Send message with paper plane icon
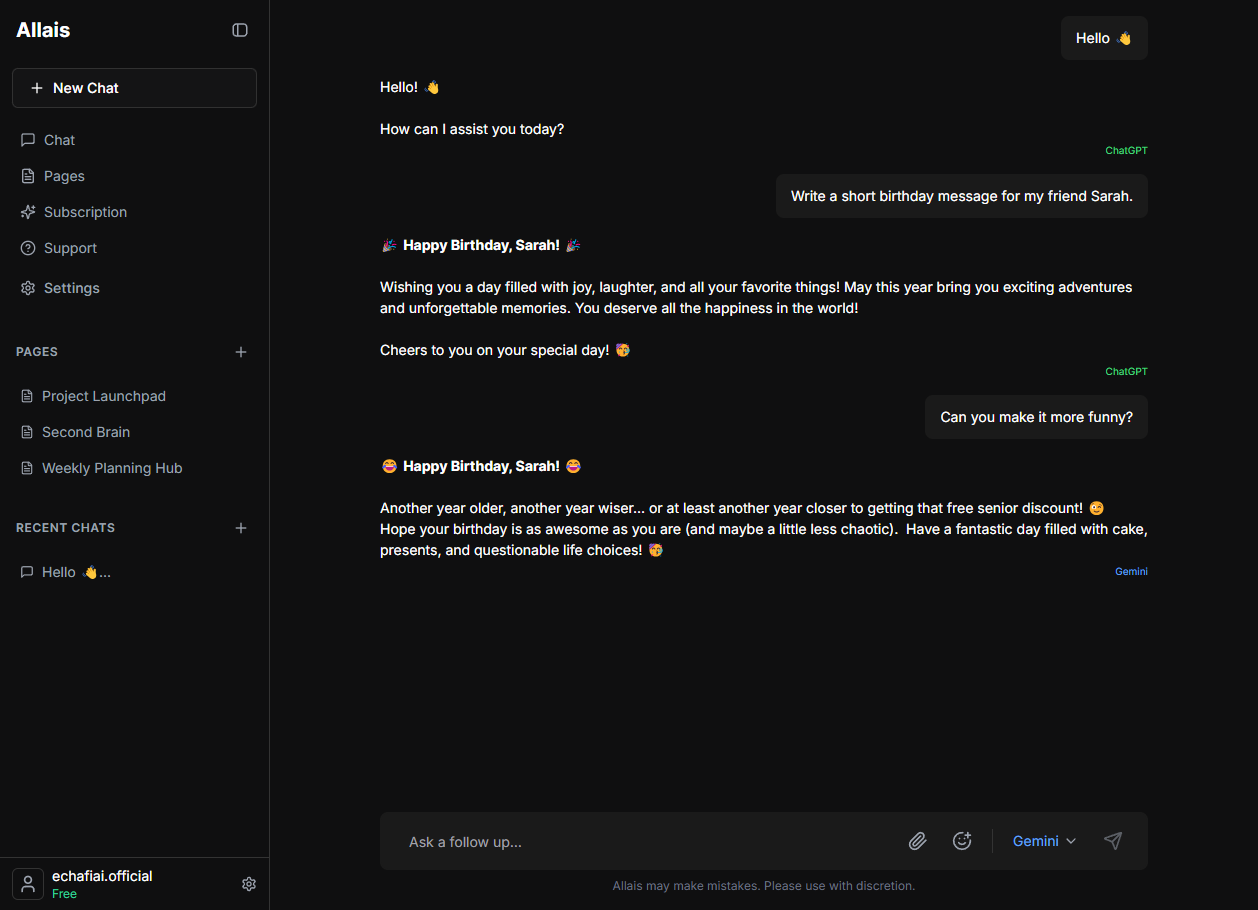Screen dimensions: 1258x910 pyautogui.click(x=1113, y=841)
